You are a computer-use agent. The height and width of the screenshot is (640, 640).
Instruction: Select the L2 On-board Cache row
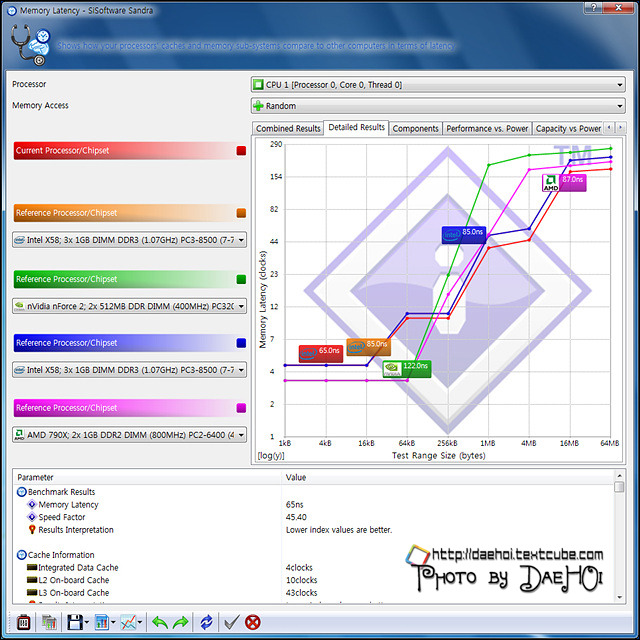(73, 580)
